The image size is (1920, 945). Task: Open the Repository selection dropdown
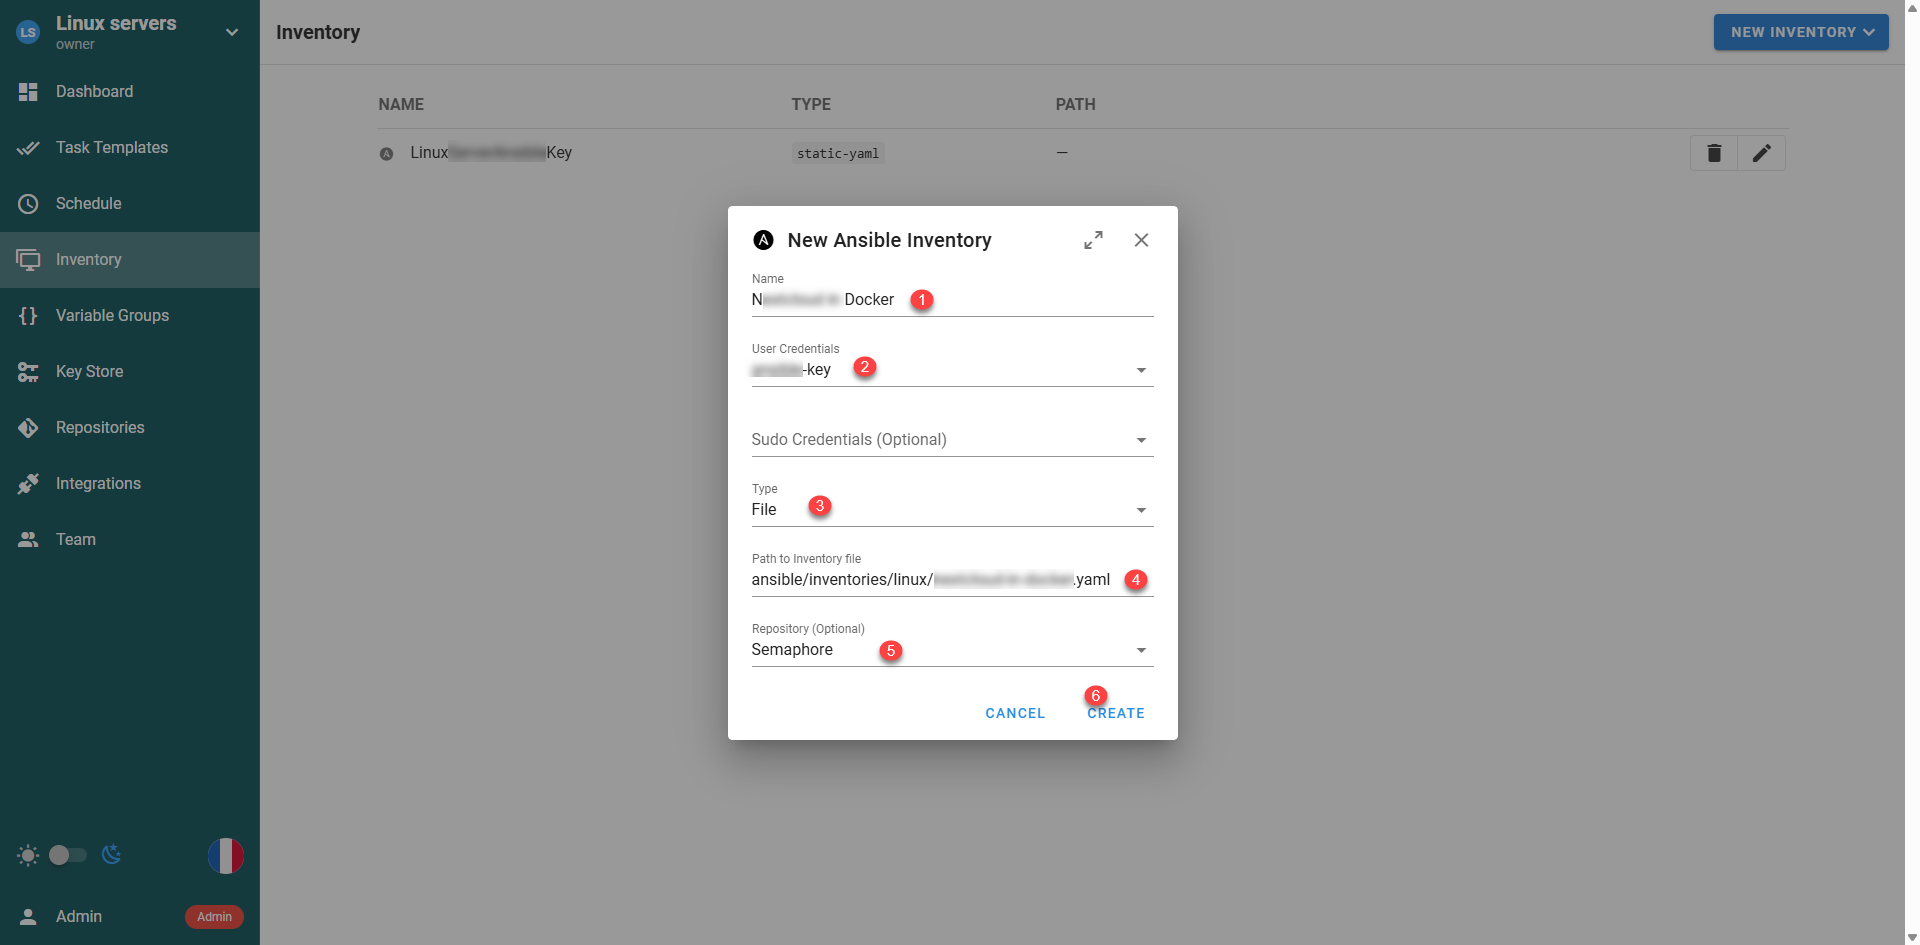[x=1141, y=650]
